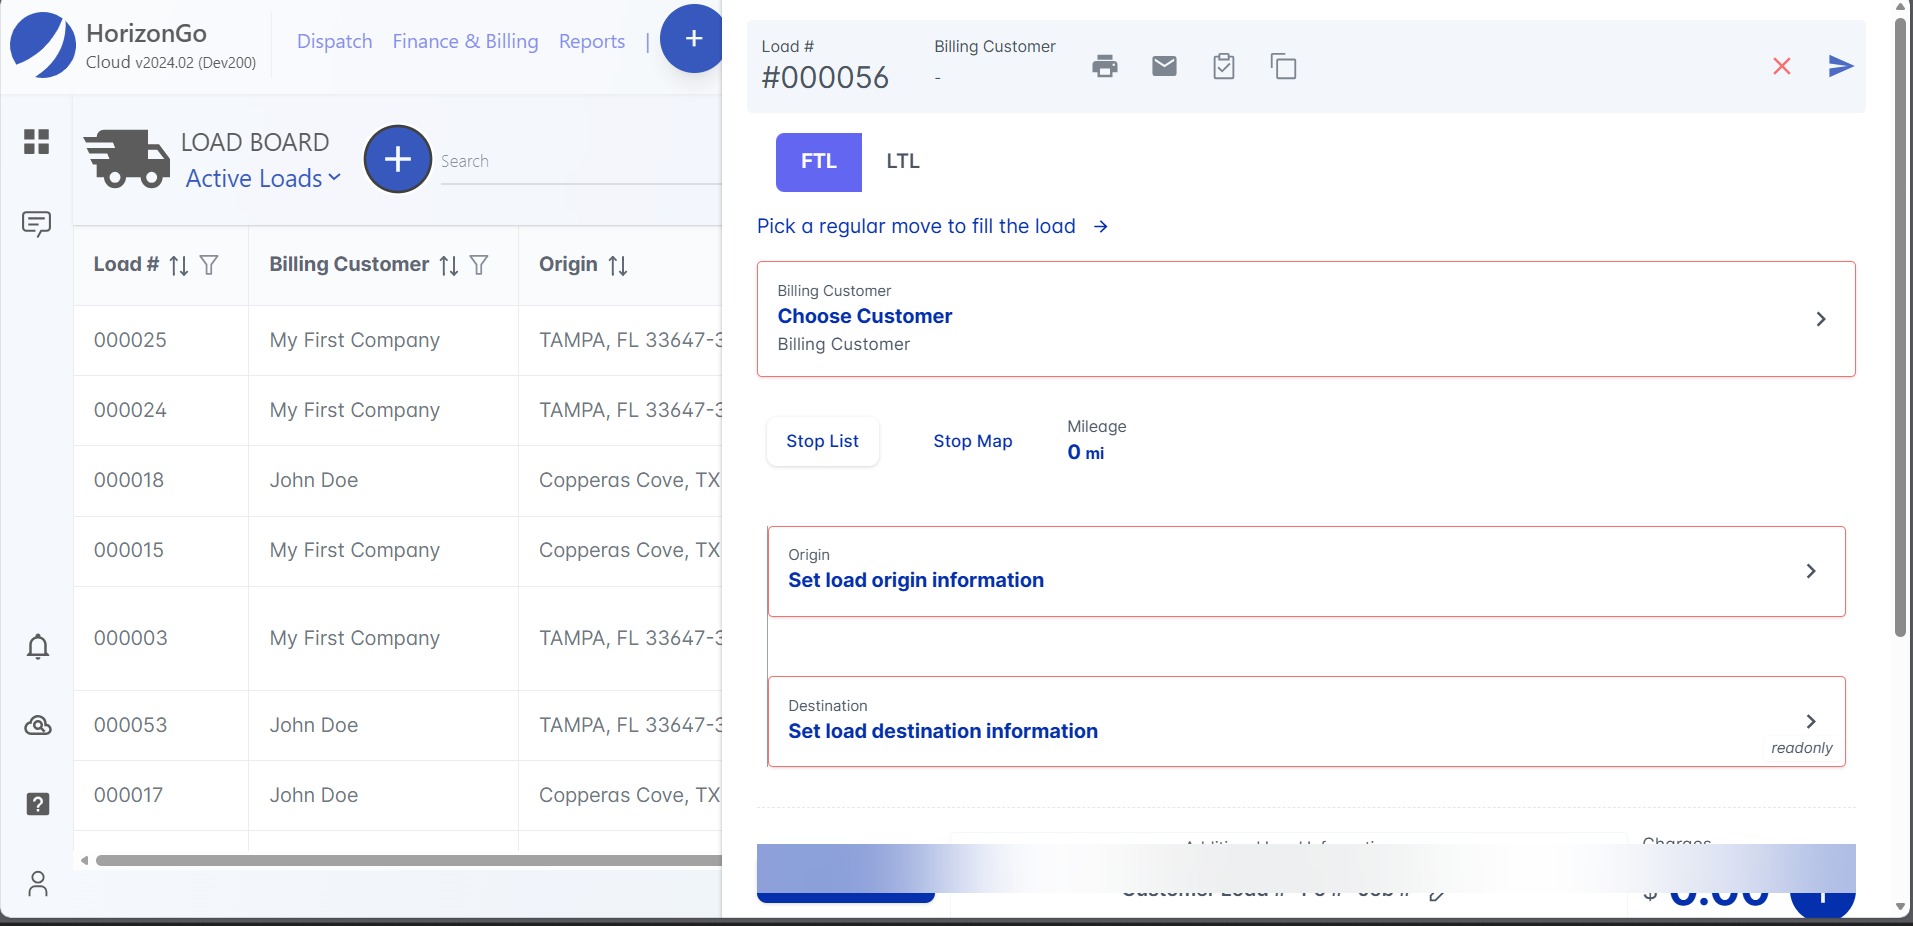Click the clipboard checklist icon
Viewport: 1913px width, 926px height.
[x=1223, y=67]
